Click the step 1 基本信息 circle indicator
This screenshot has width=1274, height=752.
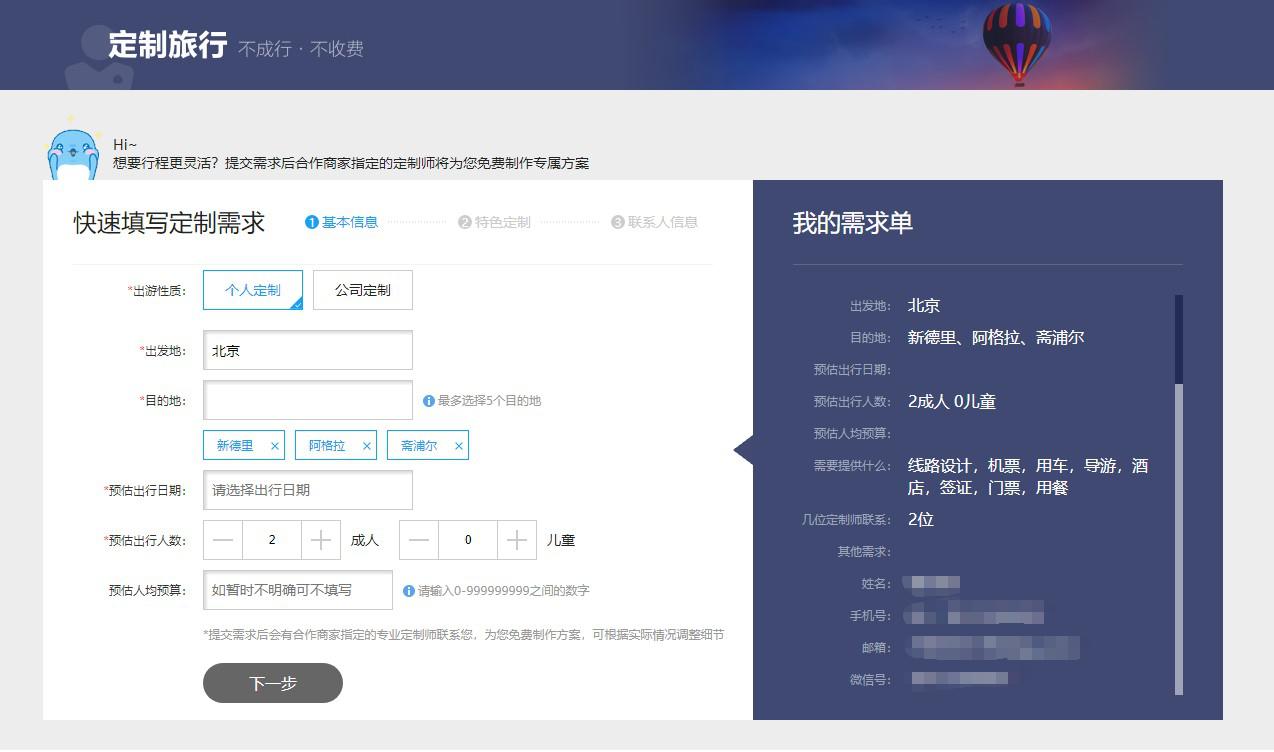[x=311, y=222]
